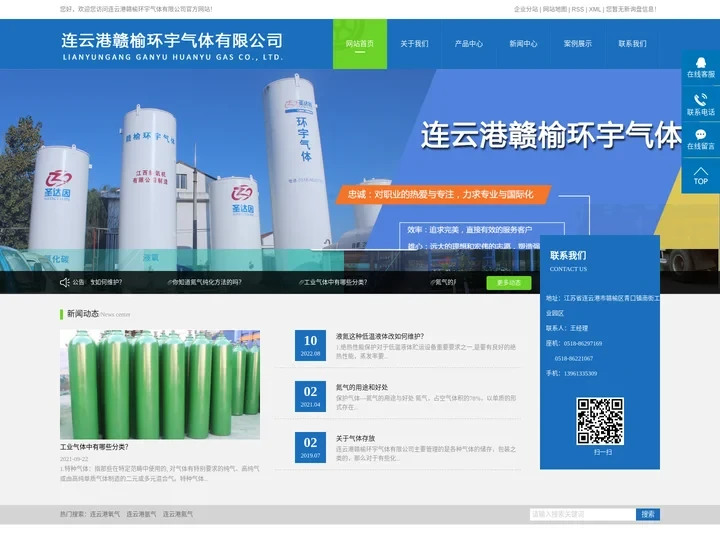Click the green gas cylinders news image

(160, 384)
